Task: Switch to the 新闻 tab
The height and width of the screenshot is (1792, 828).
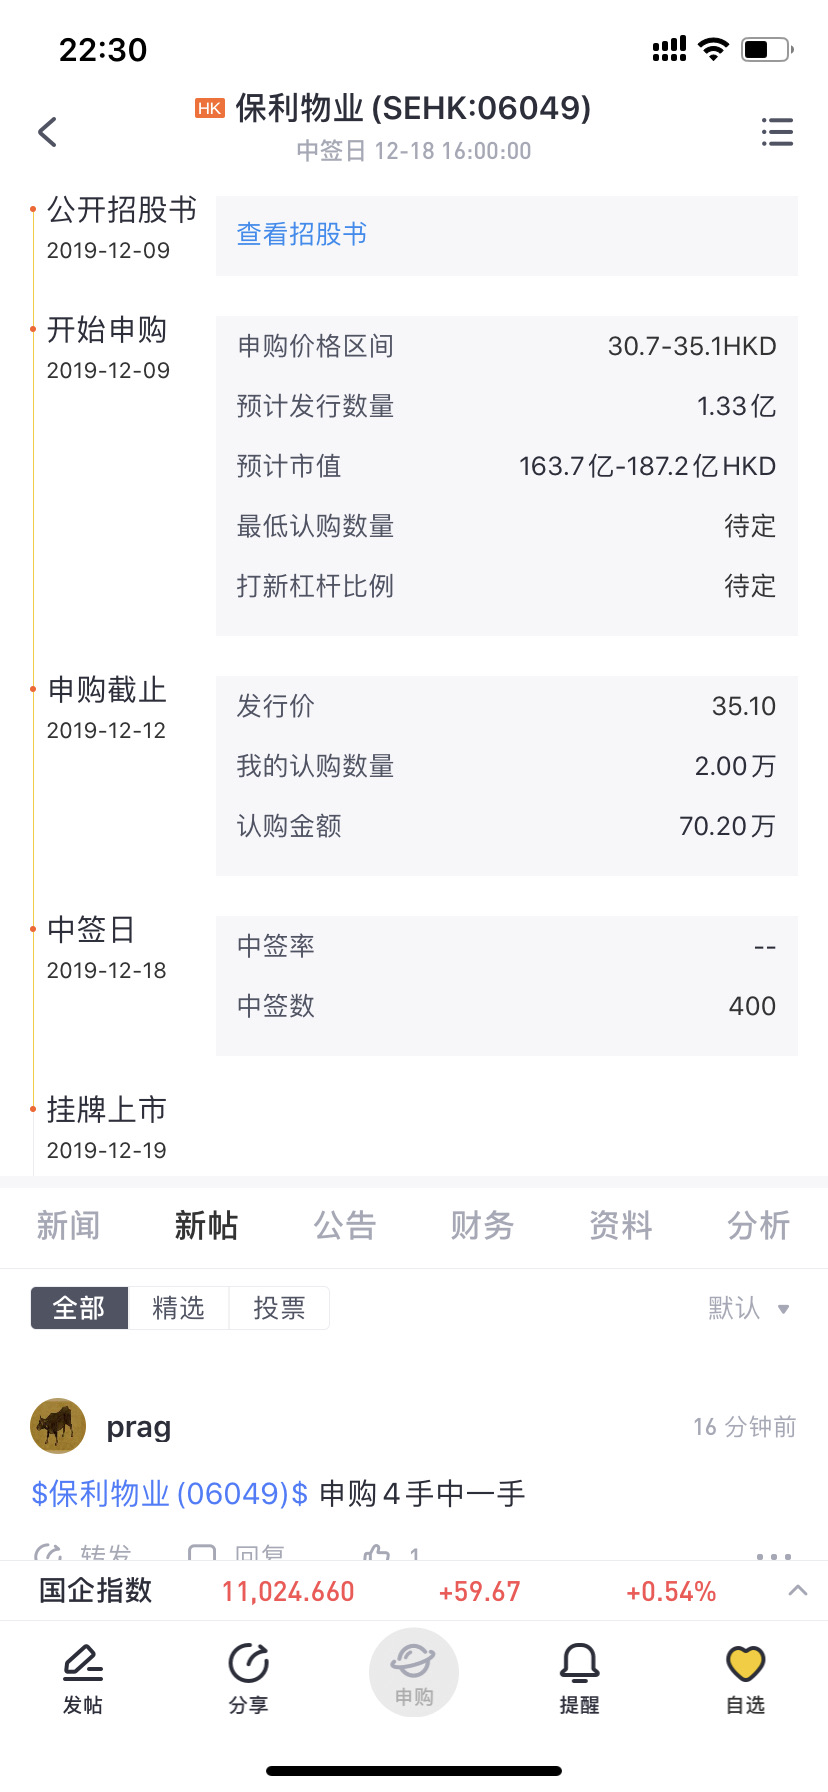Action: click(x=69, y=1225)
